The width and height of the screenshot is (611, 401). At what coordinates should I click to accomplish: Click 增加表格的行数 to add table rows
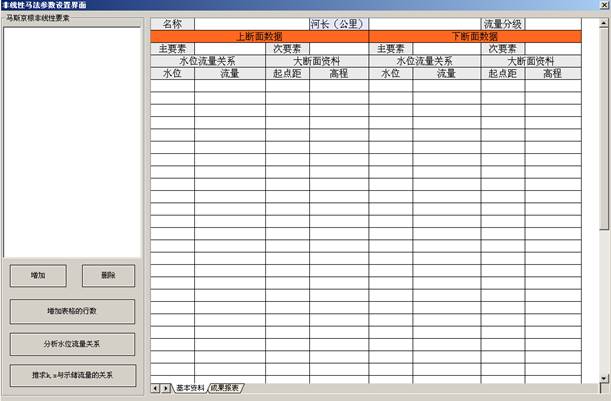pyautogui.click(x=72, y=311)
